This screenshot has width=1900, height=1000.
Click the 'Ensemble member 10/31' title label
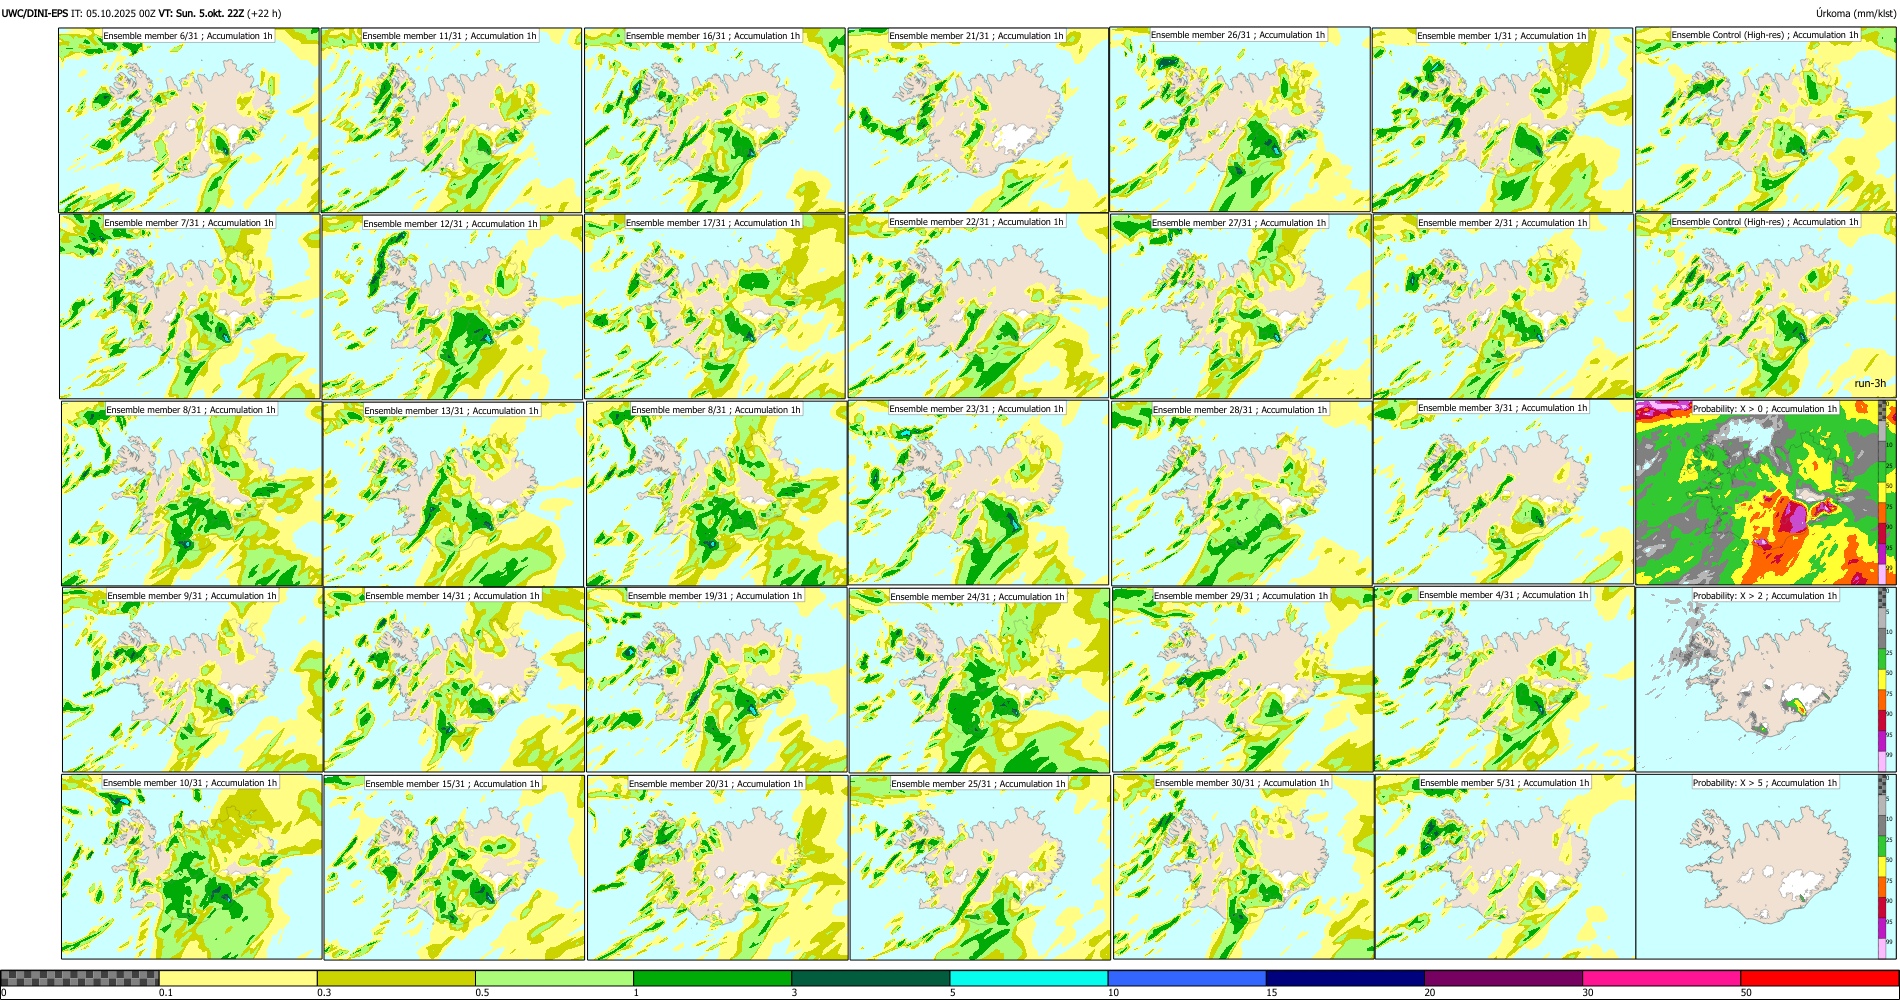coord(190,783)
